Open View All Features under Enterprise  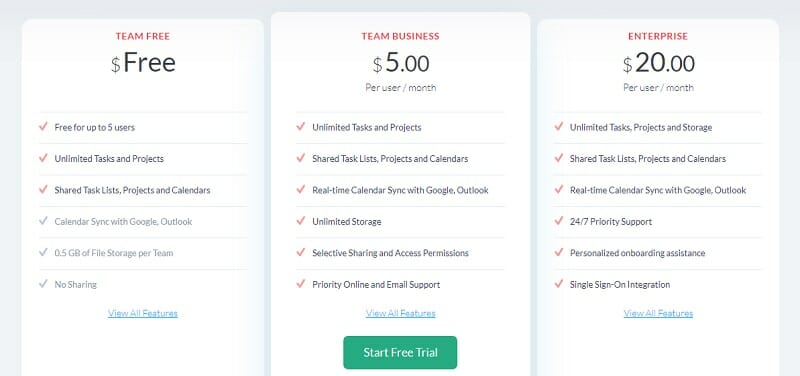658,313
